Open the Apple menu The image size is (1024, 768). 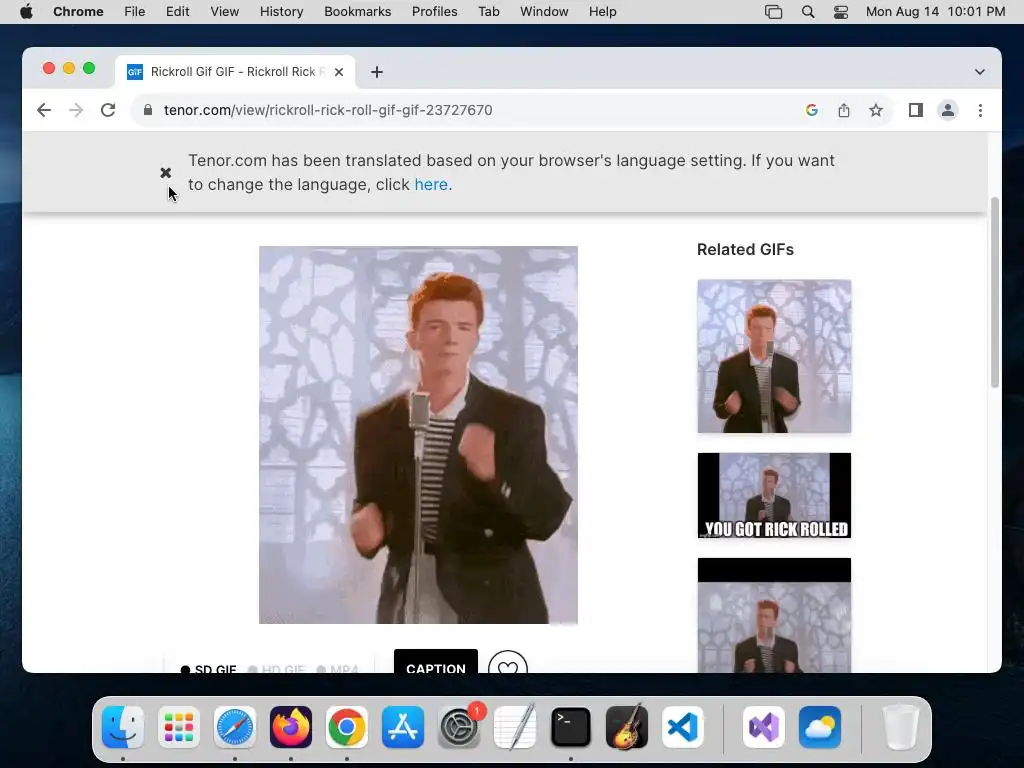[26, 12]
